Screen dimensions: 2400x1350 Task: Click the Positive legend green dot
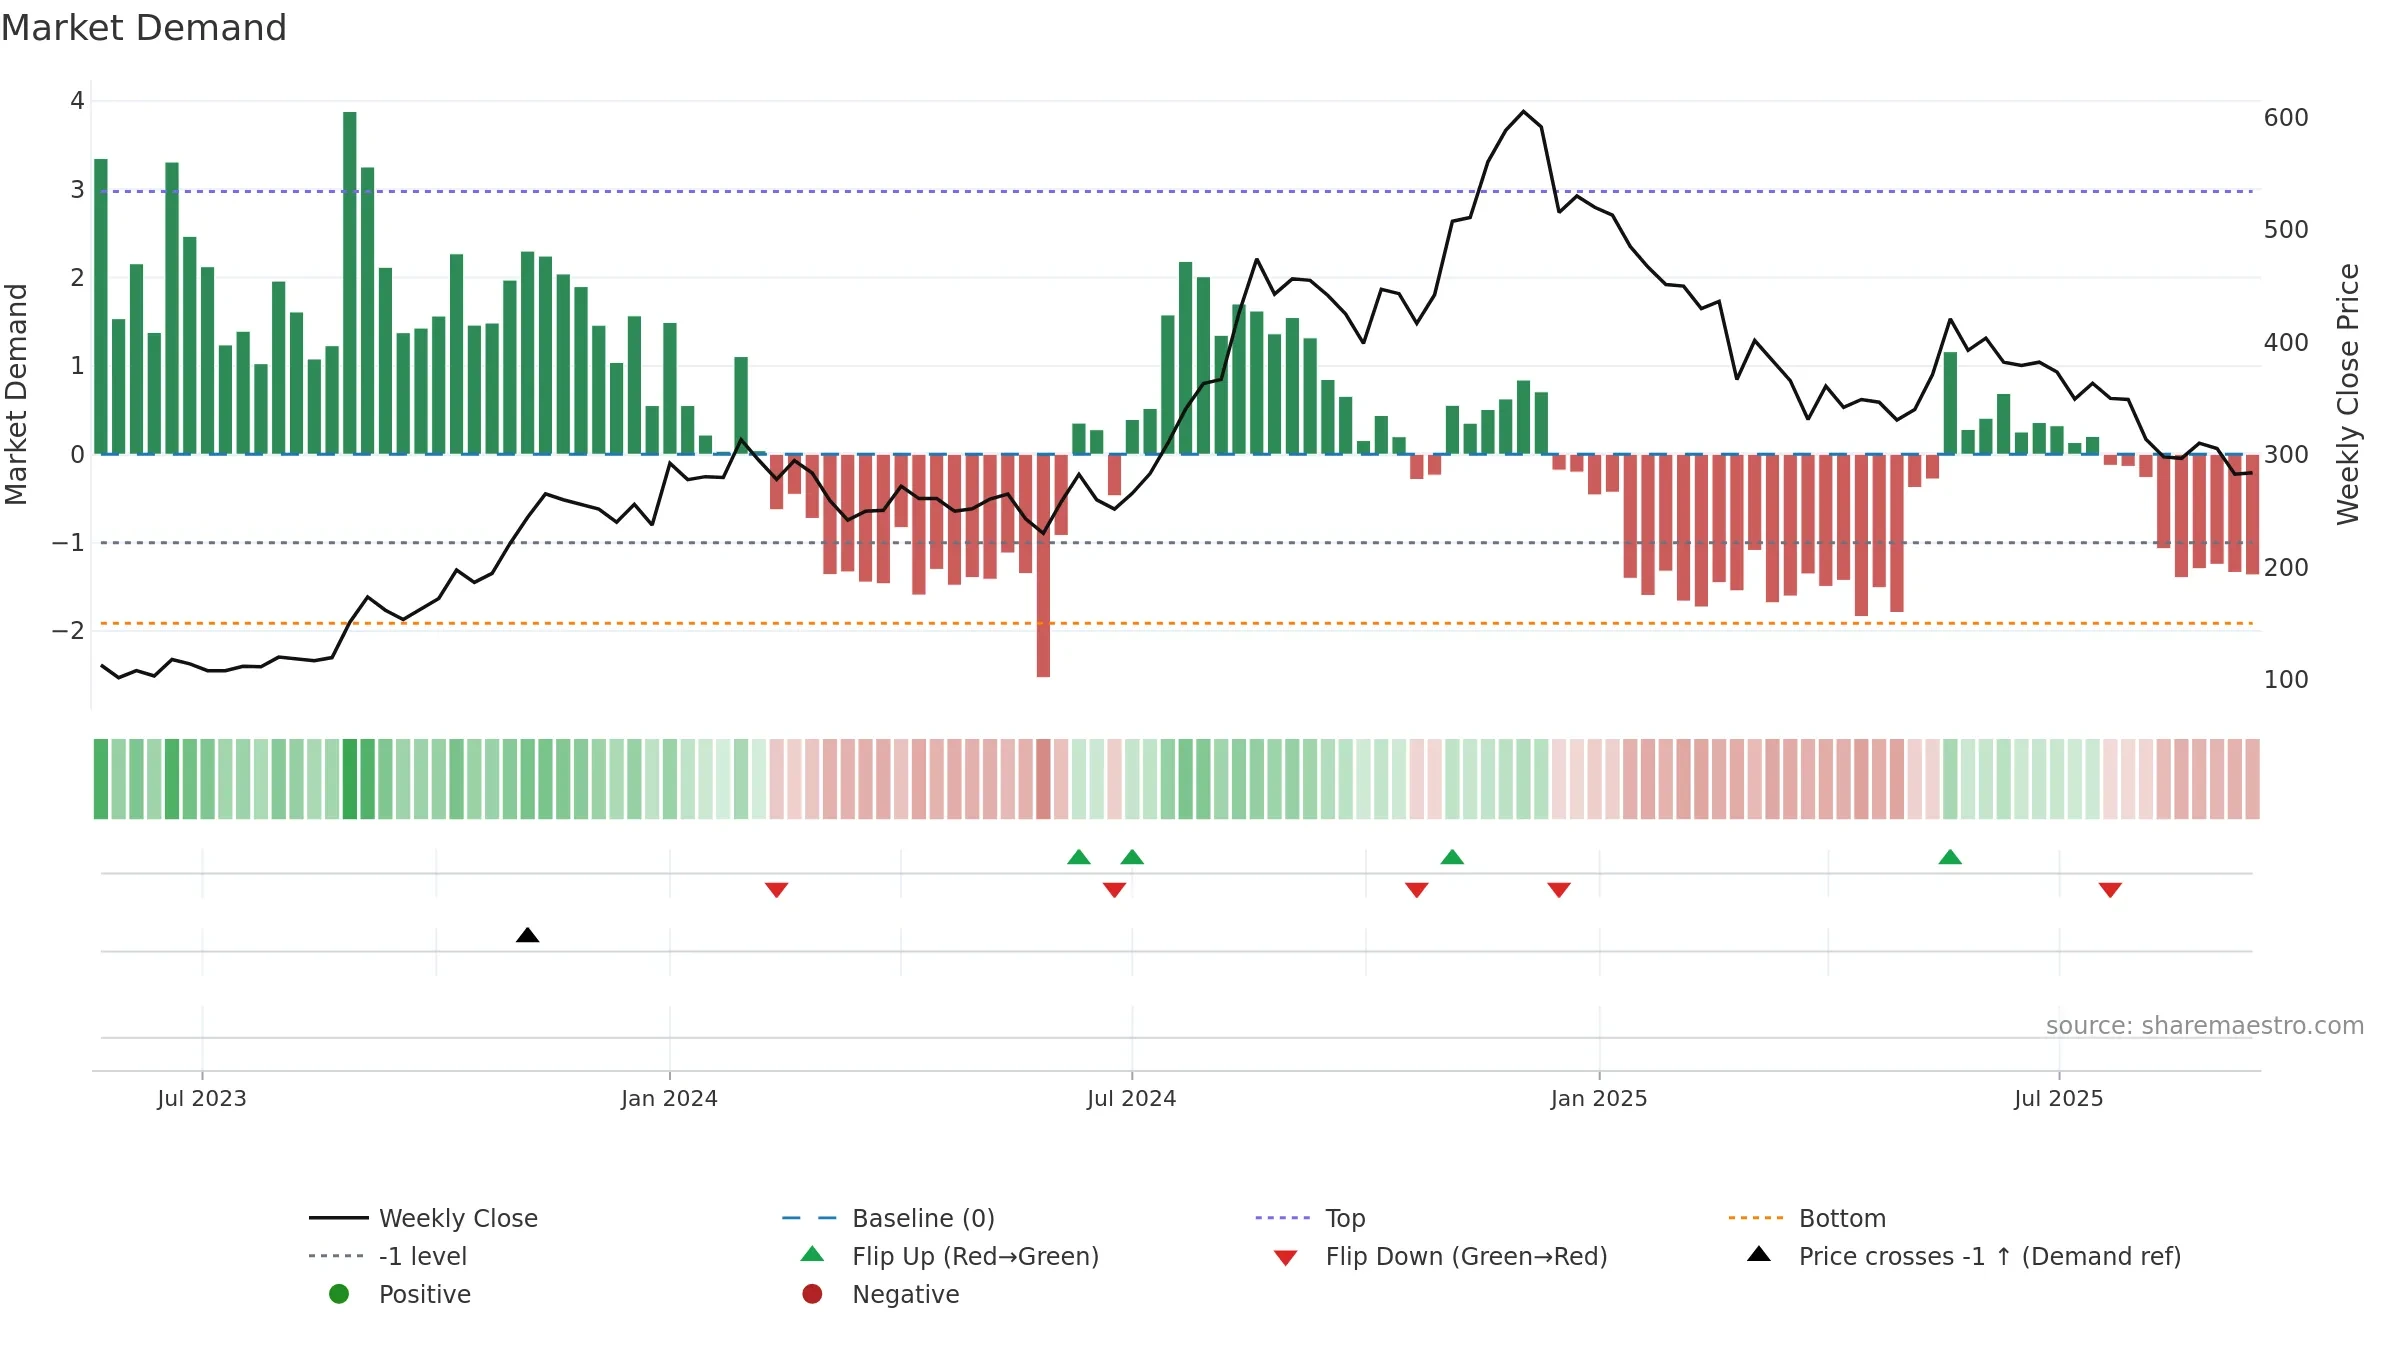coord(339,1294)
